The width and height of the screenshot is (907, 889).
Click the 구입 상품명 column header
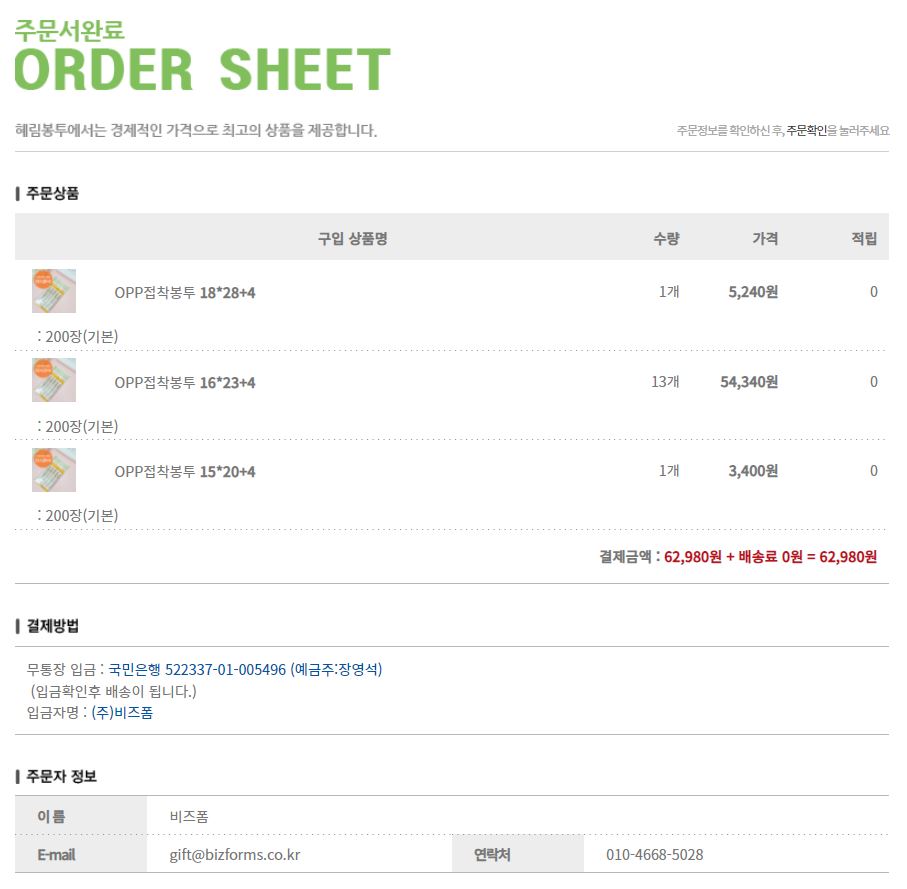(352, 238)
